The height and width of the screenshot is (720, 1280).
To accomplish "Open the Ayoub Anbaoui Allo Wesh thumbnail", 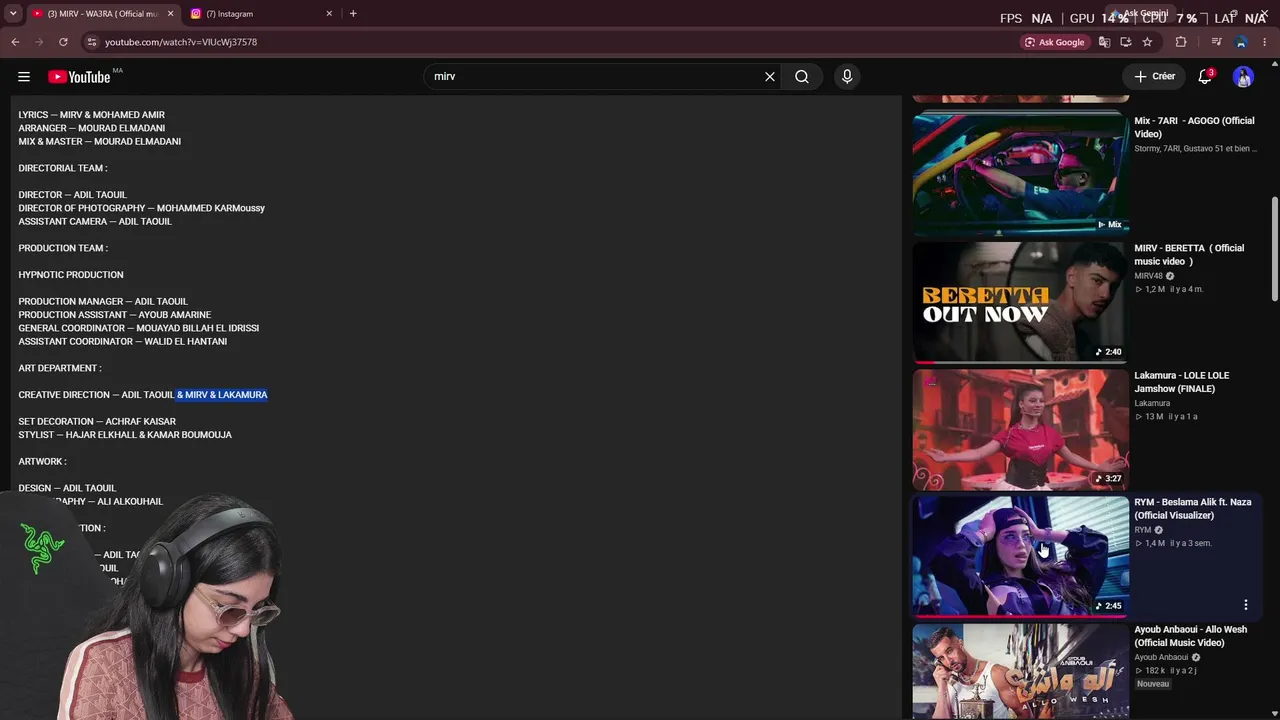I will pyautogui.click(x=1021, y=671).
